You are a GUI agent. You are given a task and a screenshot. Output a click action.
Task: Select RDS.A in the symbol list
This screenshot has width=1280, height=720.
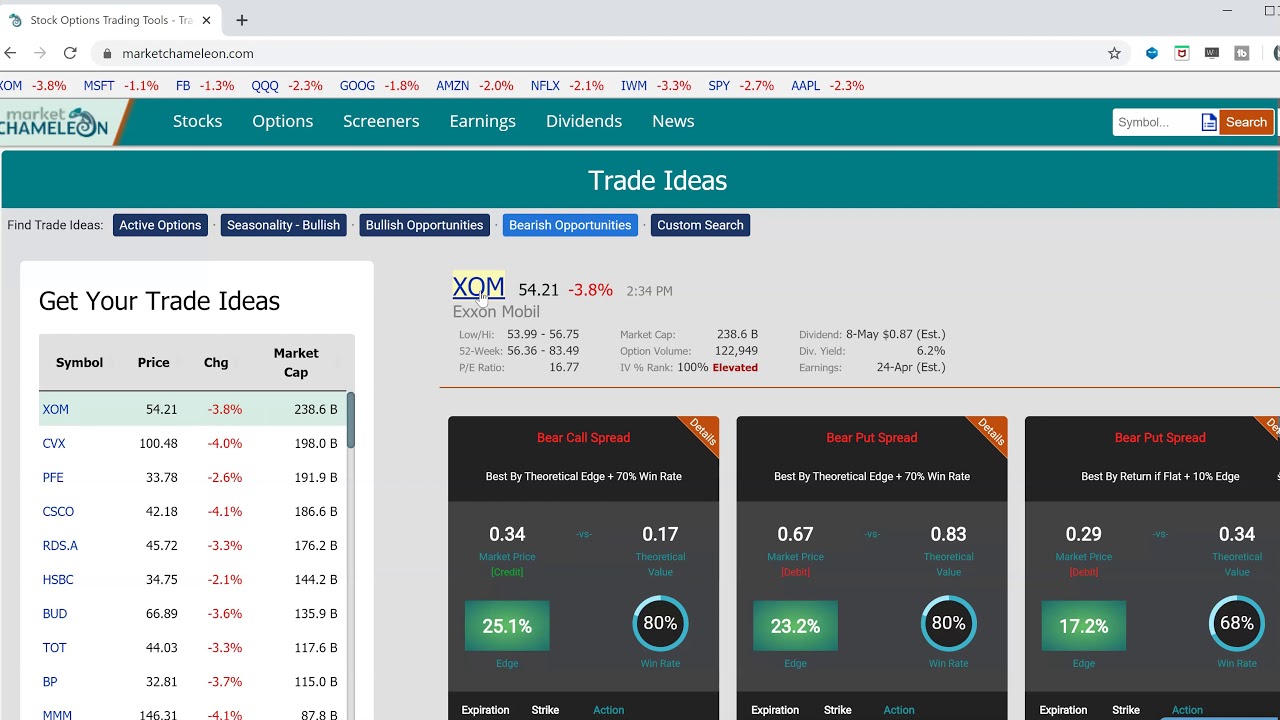[x=60, y=545]
